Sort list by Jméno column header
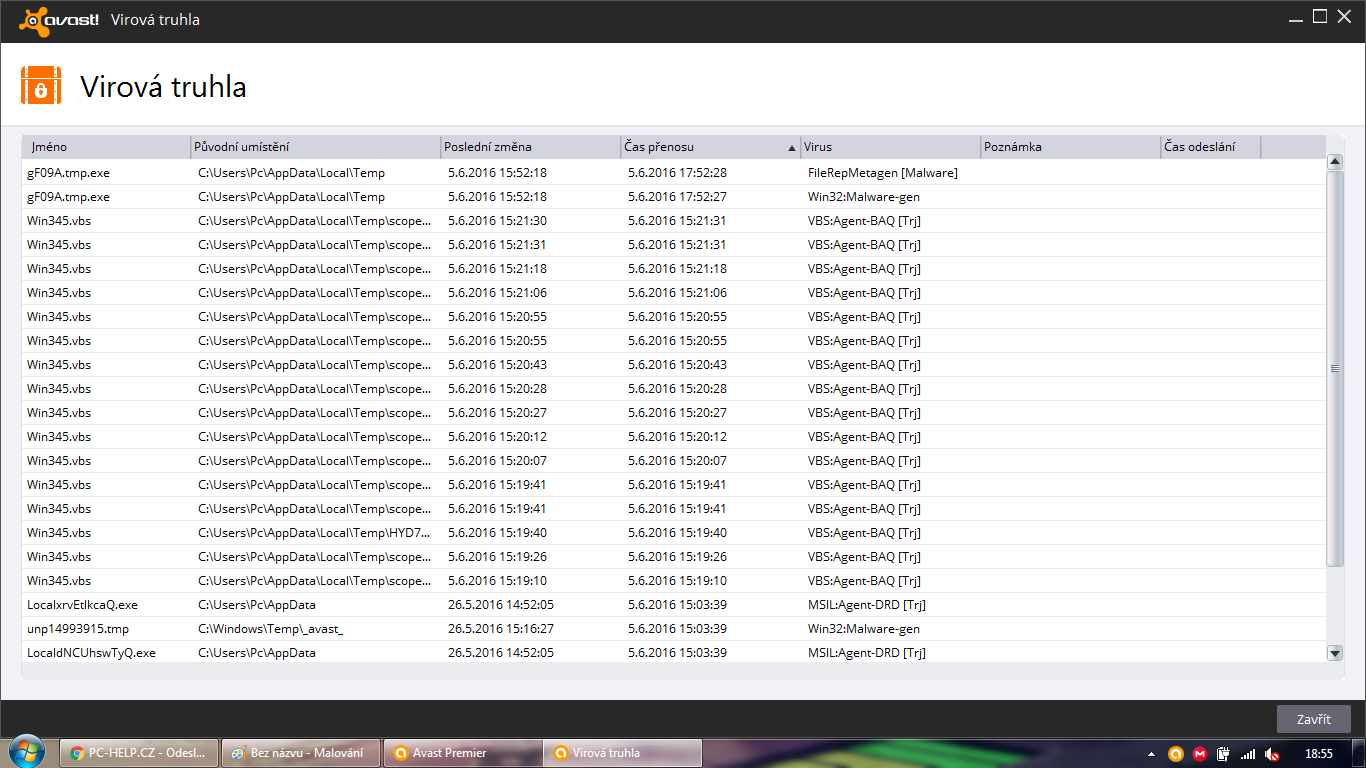 105,147
